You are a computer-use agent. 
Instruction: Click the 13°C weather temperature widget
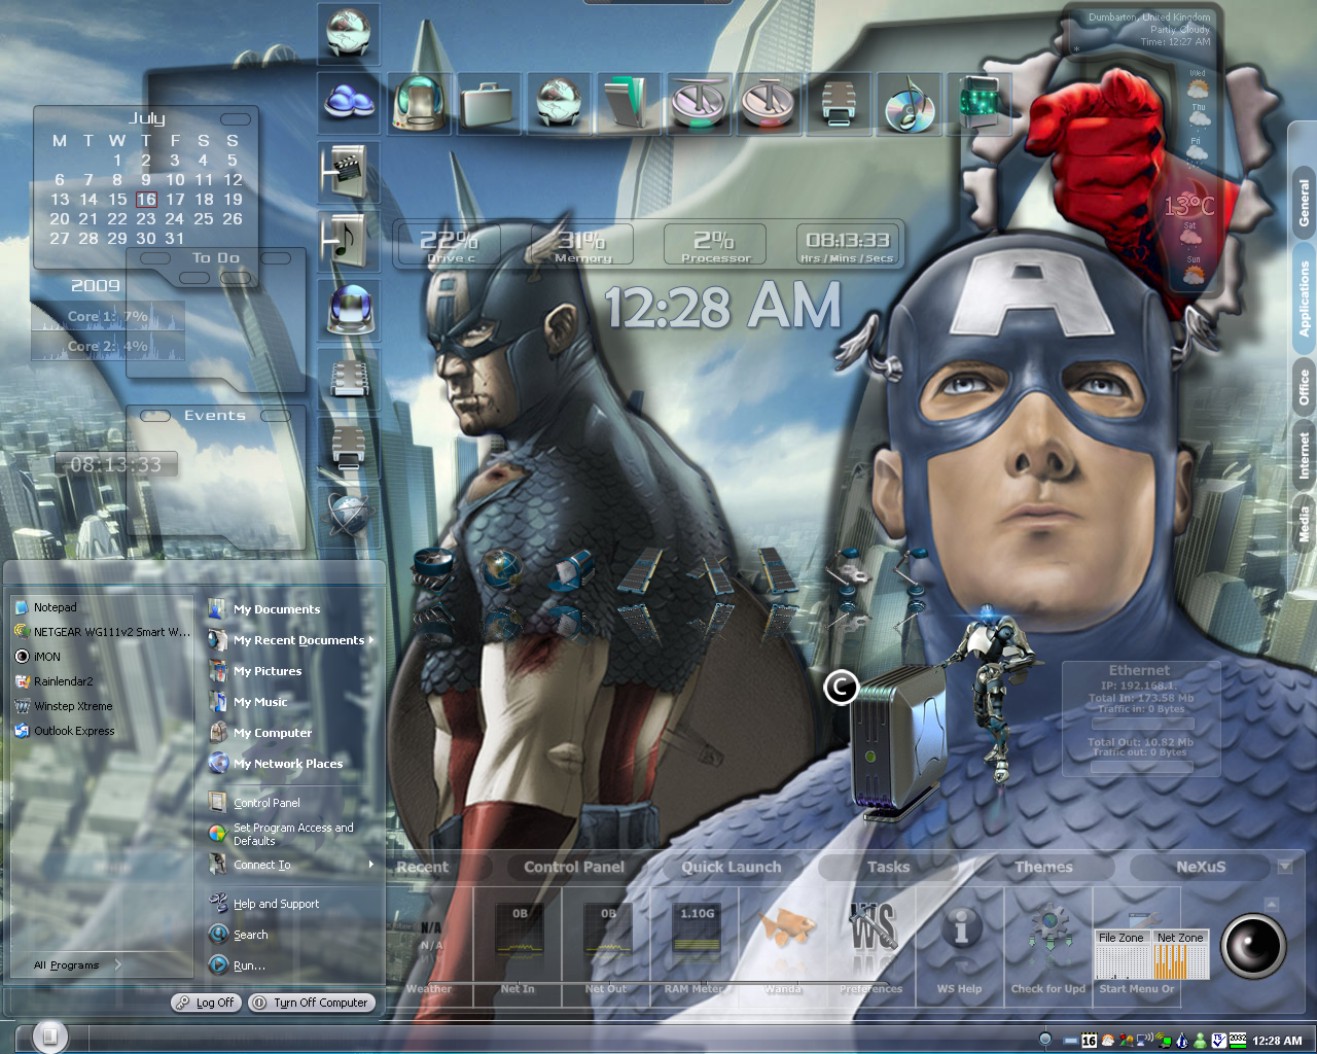pyautogui.click(x=1189, y=207)
